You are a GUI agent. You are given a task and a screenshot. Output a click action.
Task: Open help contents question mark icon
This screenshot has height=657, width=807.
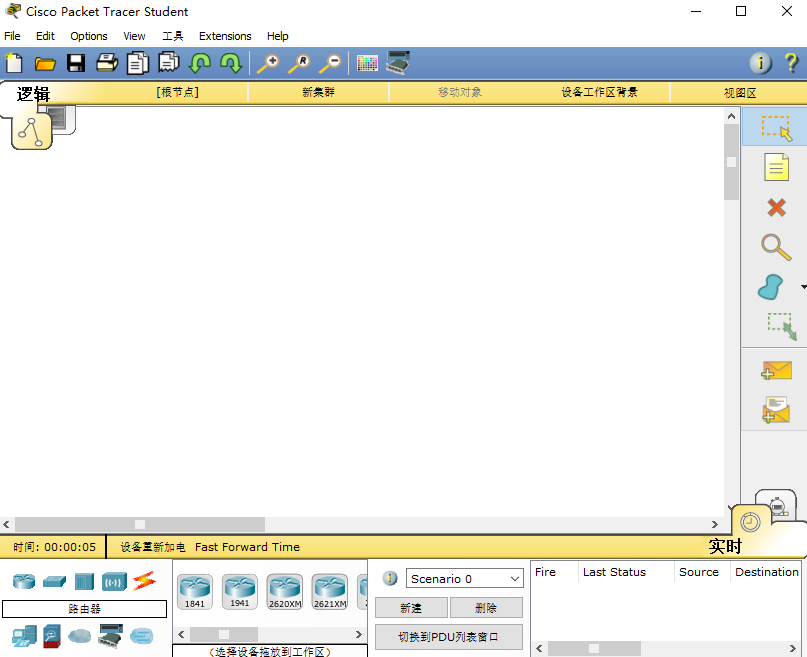coord(792,63)
